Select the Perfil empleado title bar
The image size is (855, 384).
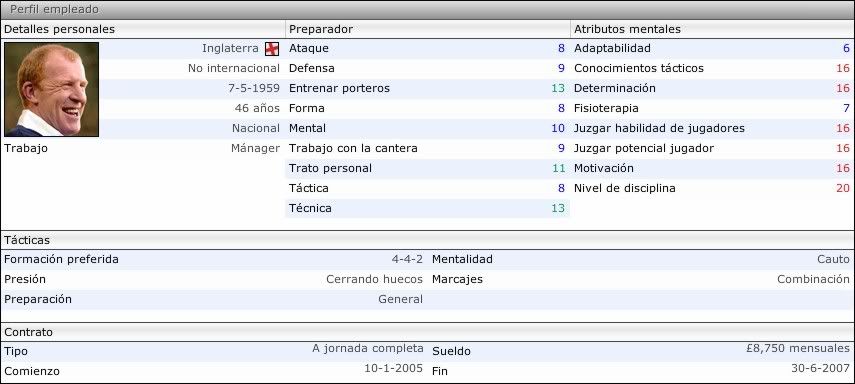pos(428,10)
